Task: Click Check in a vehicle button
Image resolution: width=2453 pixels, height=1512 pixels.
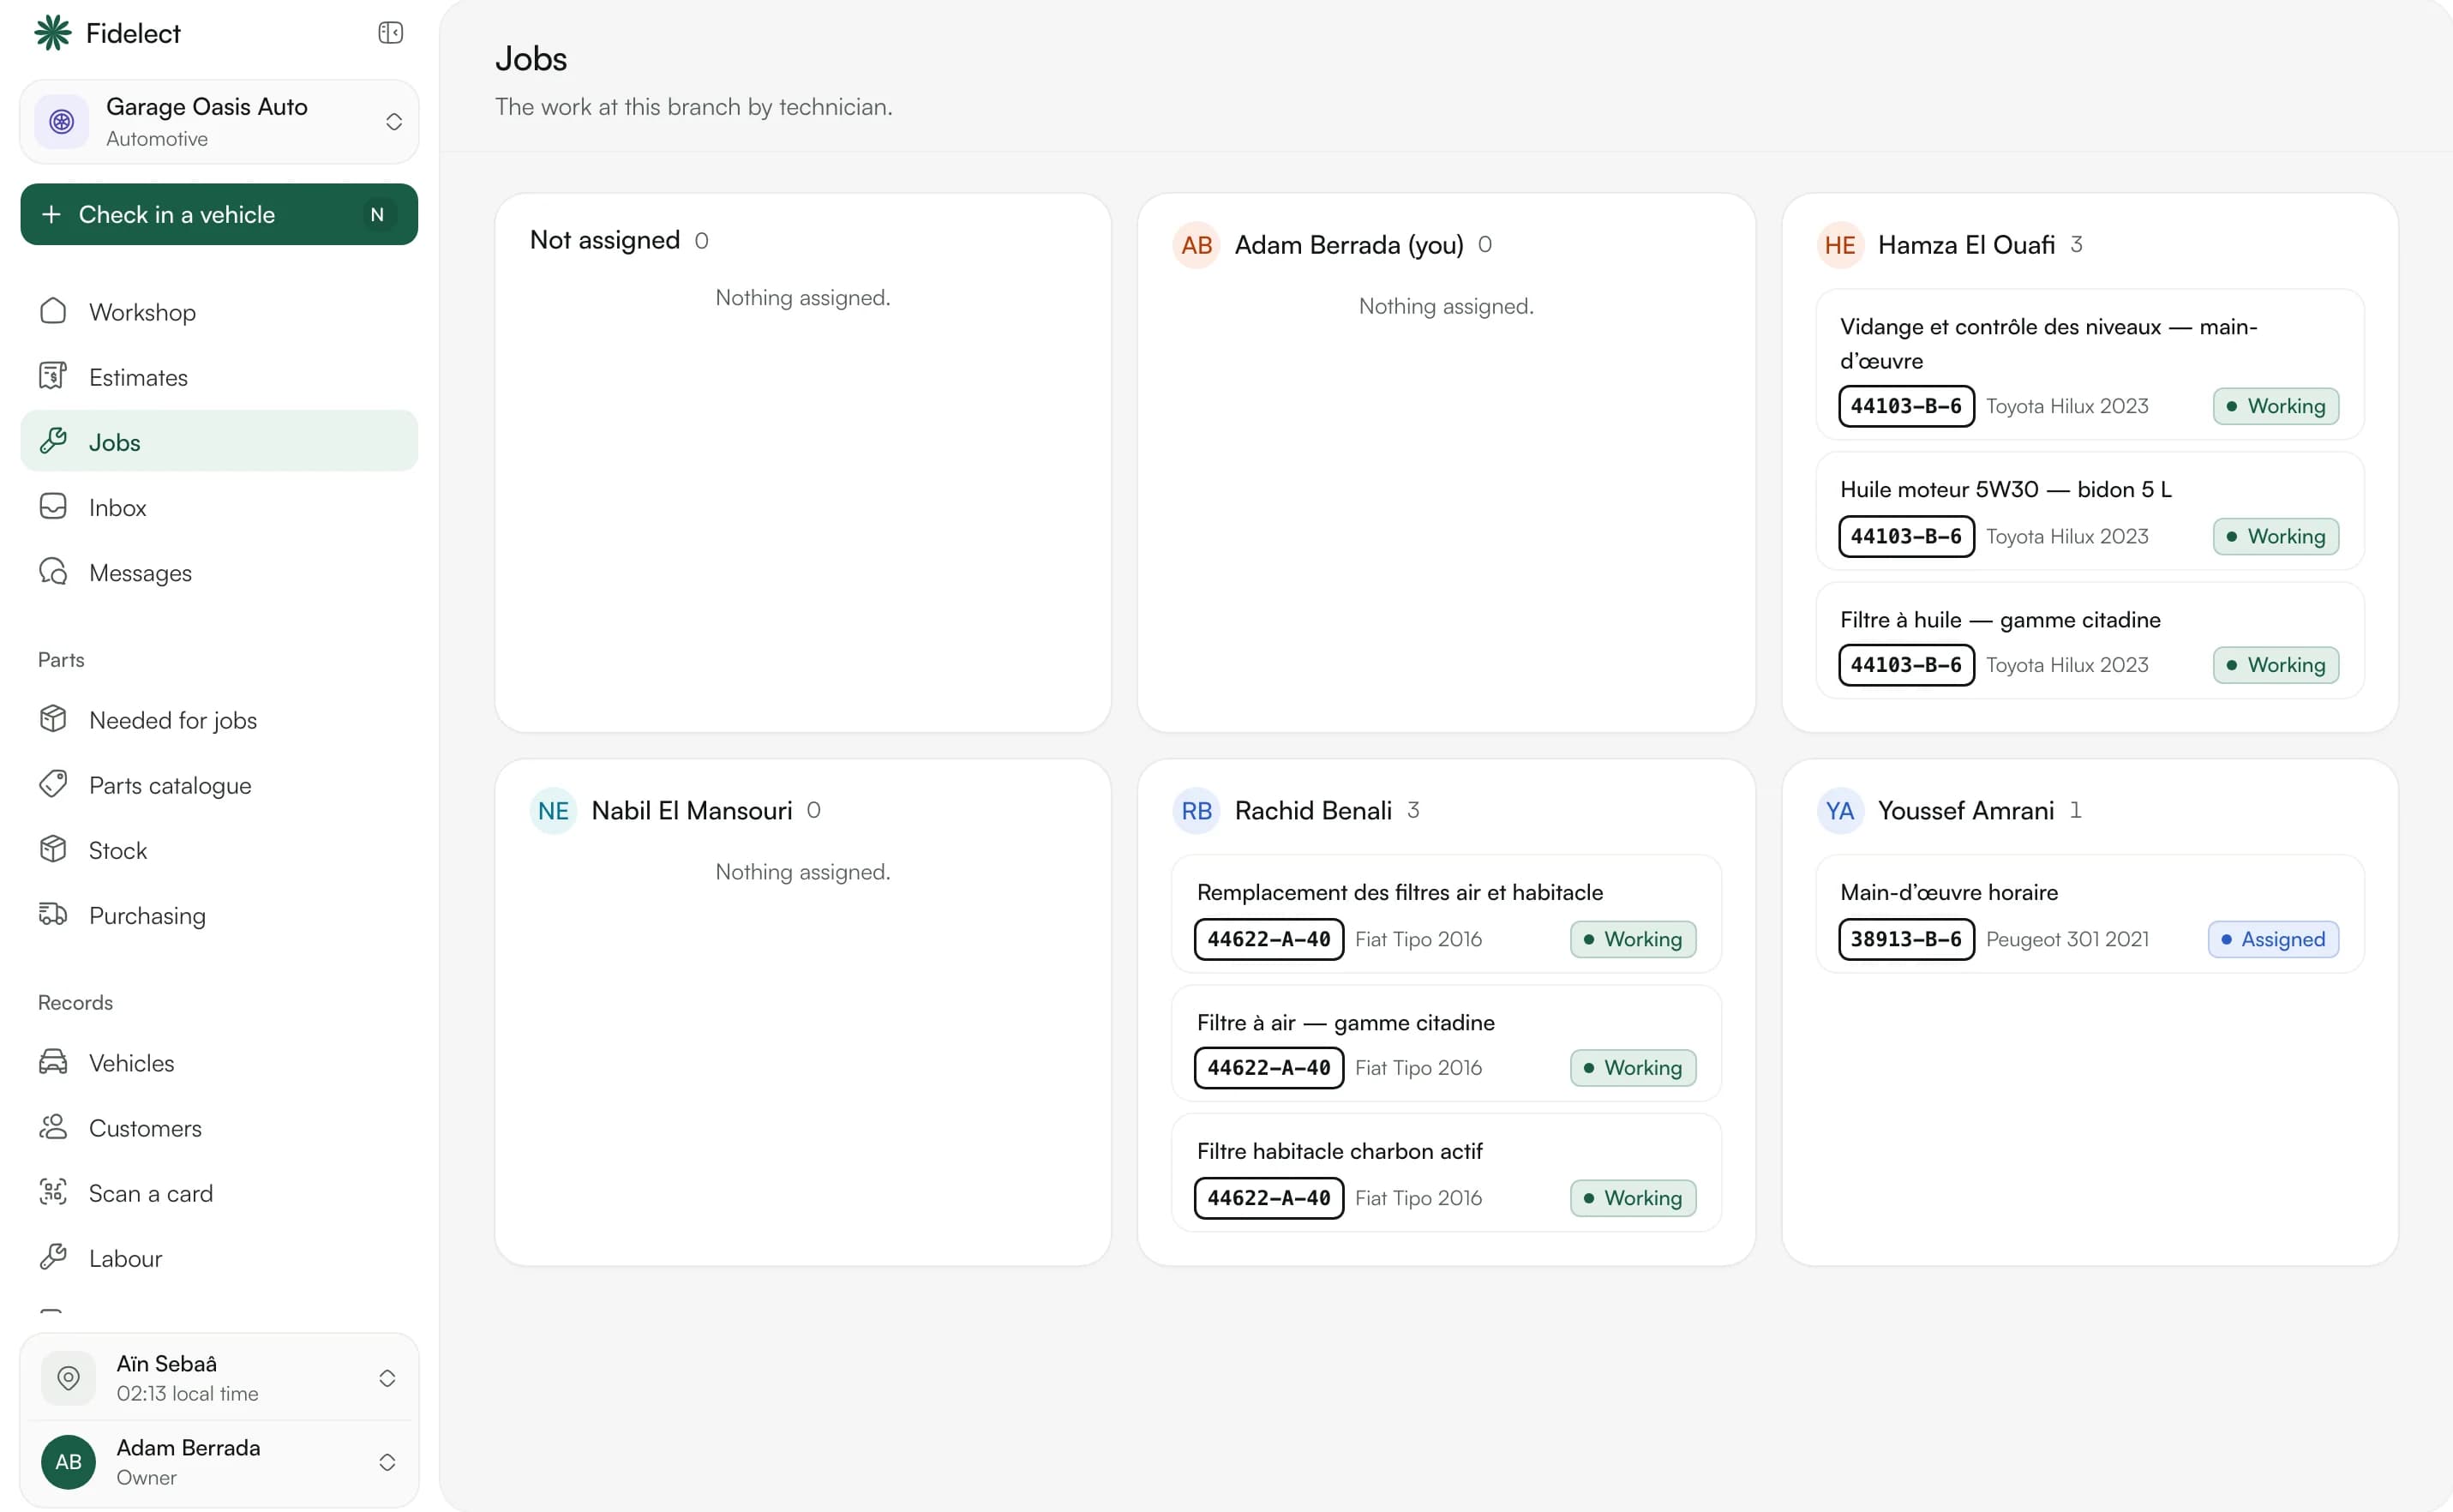Action: pos(219,214)
